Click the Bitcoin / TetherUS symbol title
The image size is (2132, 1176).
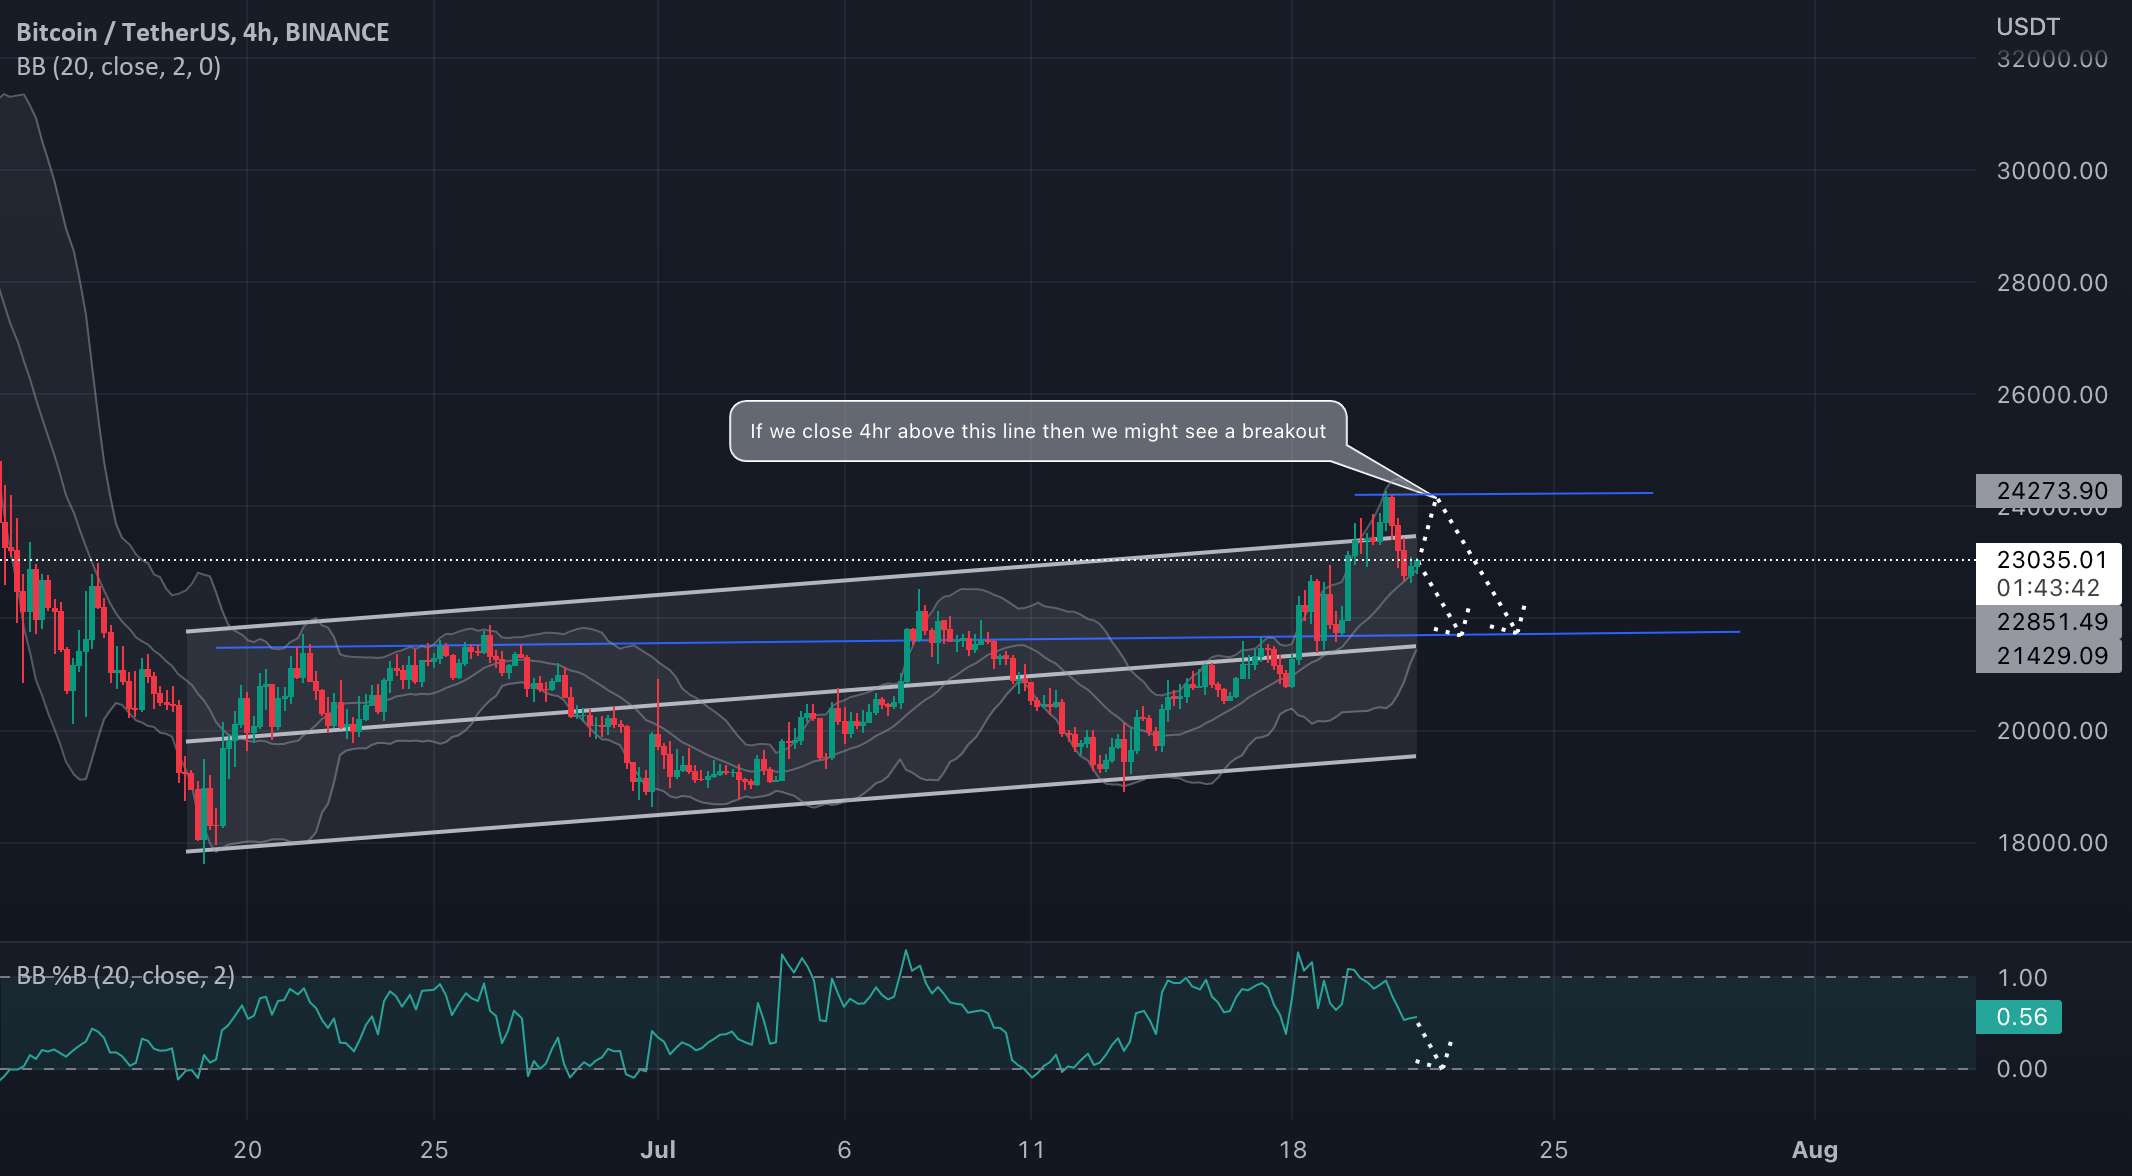203,32
